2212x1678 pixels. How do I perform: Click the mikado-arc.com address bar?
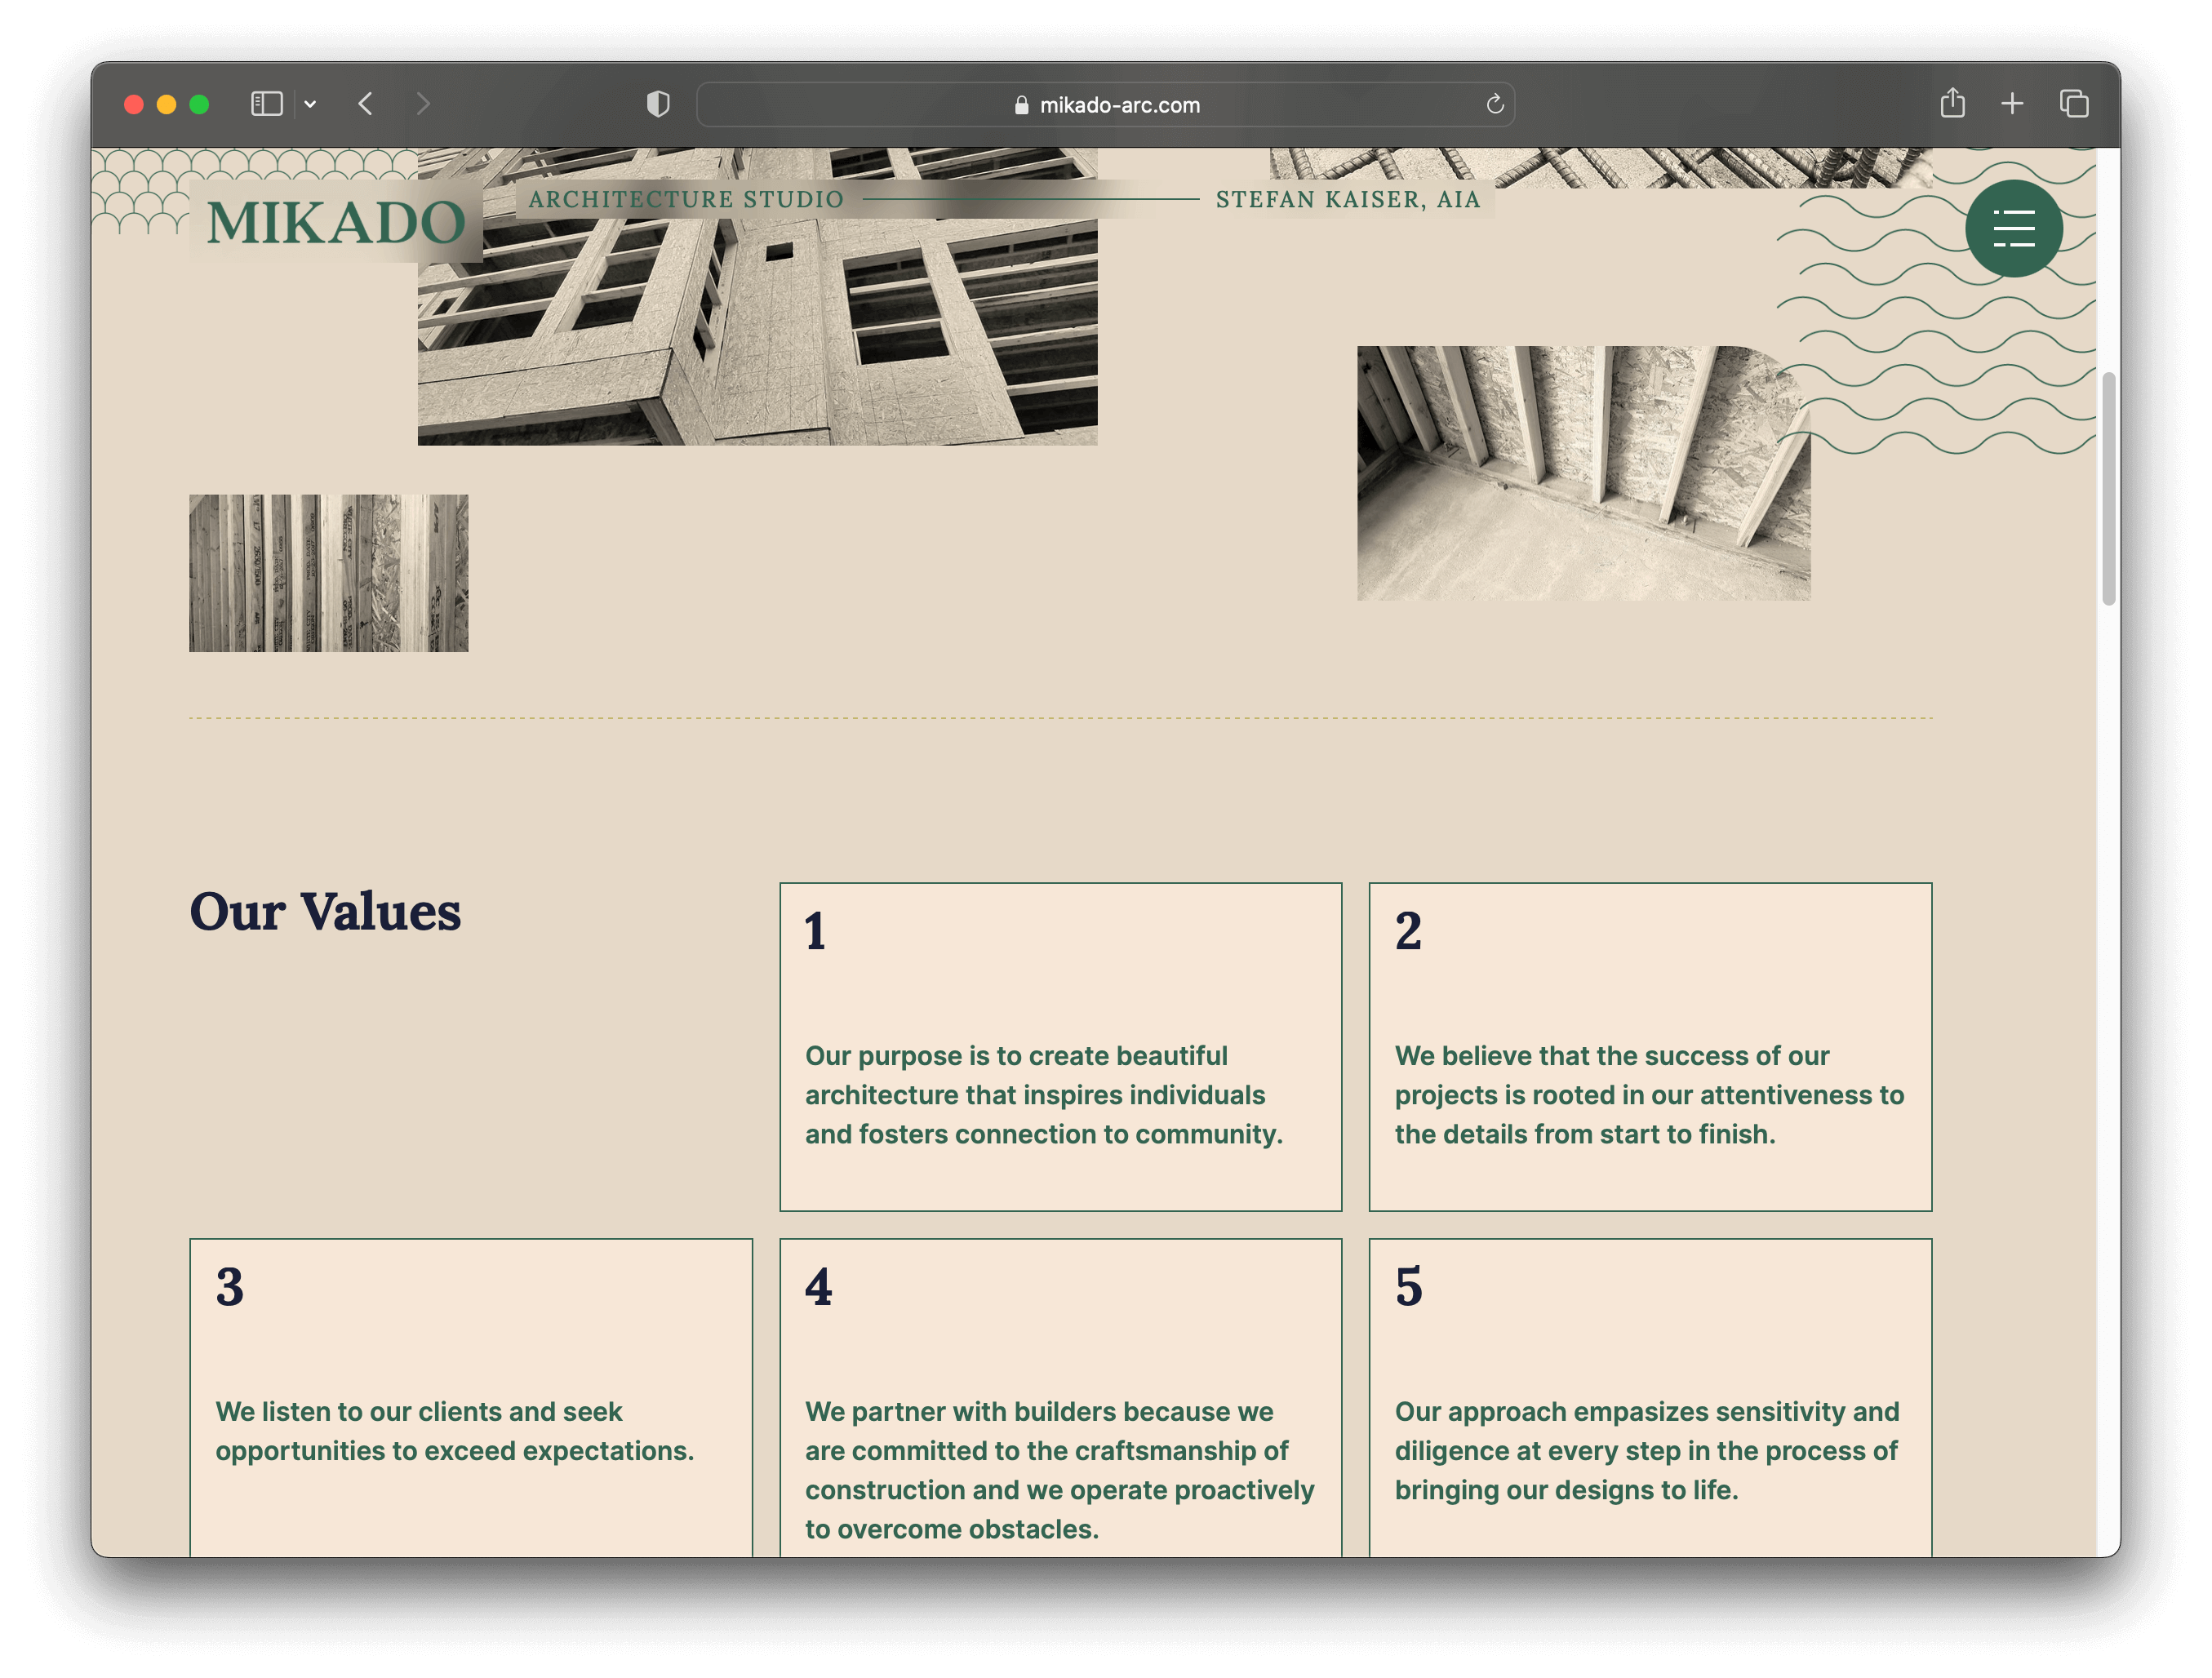[1105, 104]
